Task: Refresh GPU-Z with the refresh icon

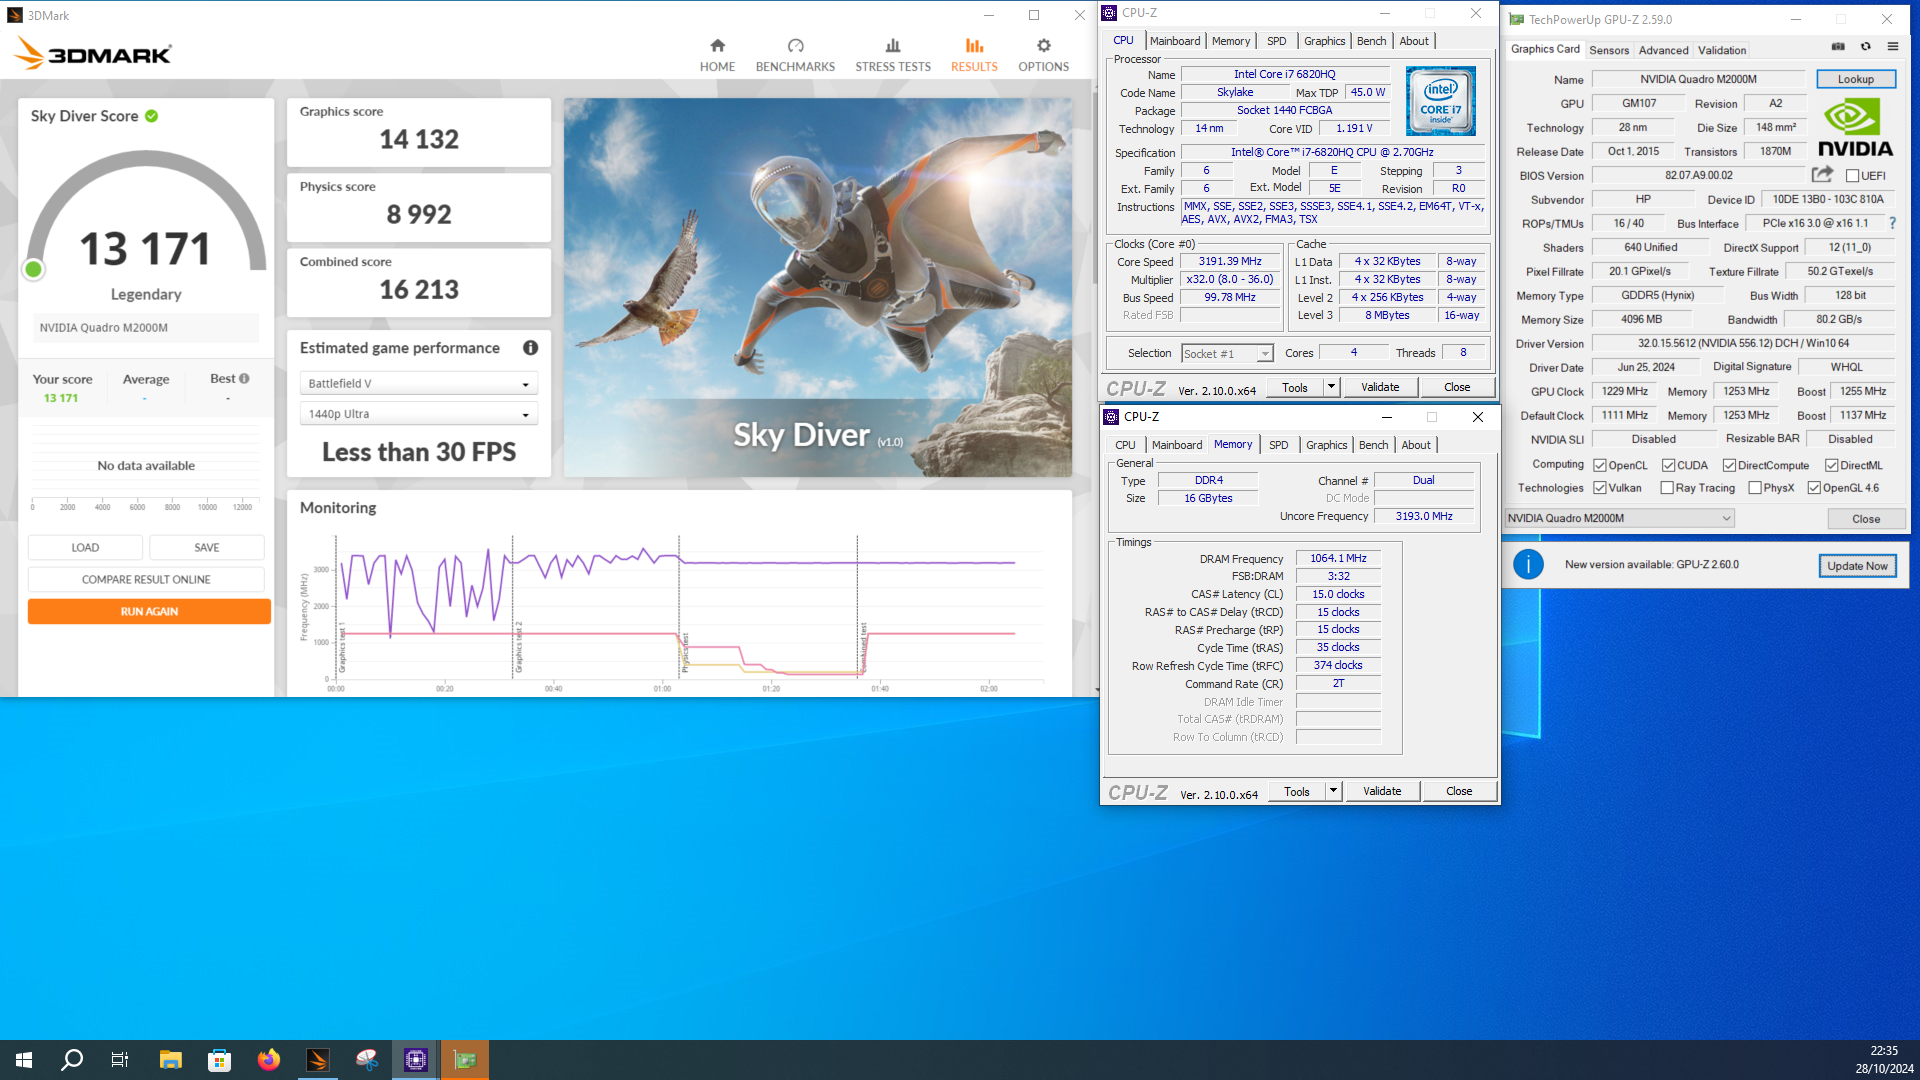Action: (1866, 47)
